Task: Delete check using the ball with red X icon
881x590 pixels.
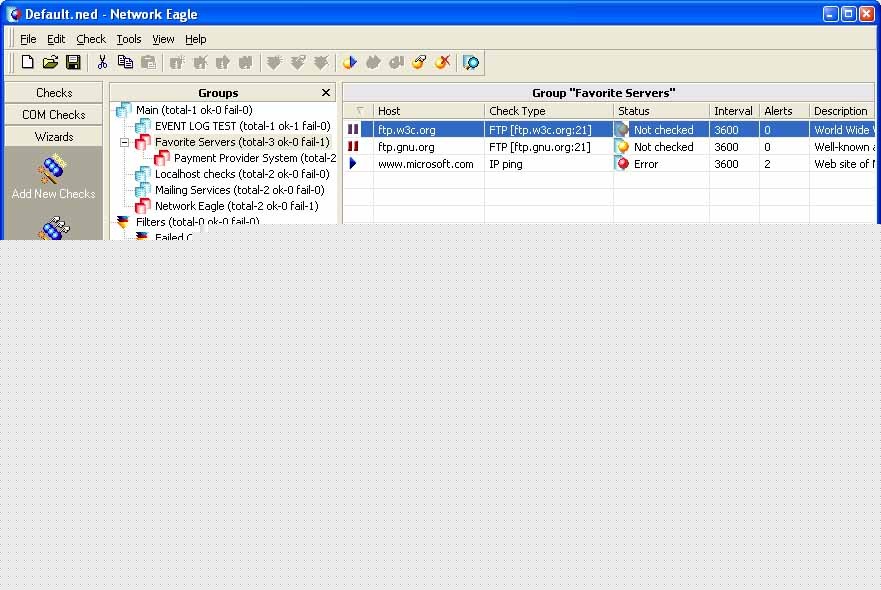Action: click(442, 62)
